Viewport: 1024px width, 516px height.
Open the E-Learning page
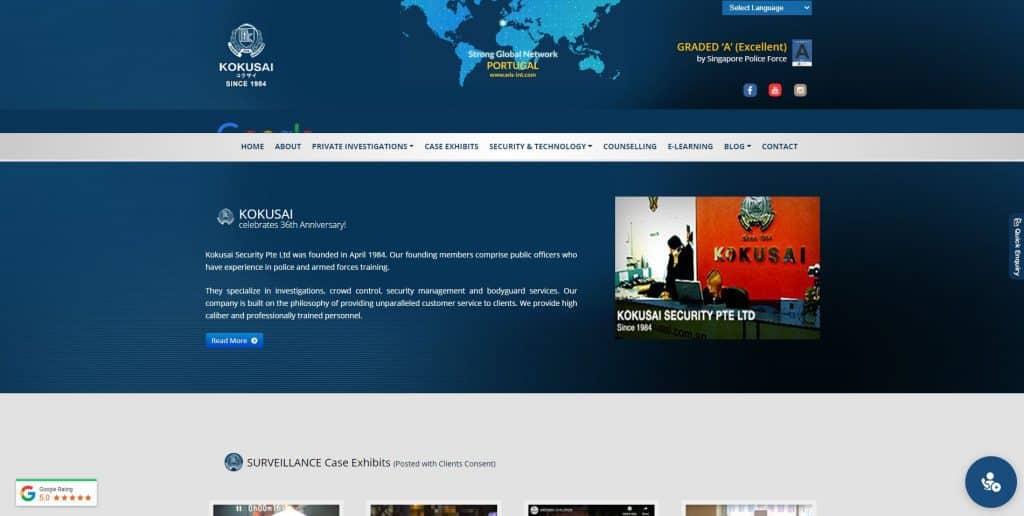tap(690, 146)
